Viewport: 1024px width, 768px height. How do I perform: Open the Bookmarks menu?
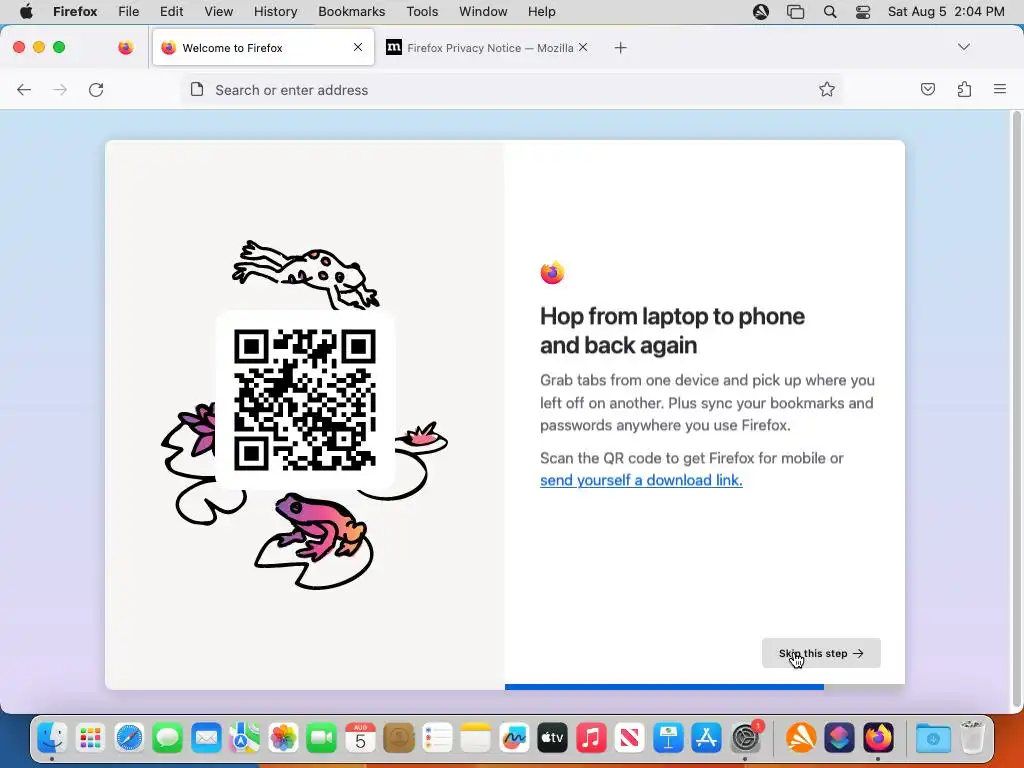(x=351, y=12)
